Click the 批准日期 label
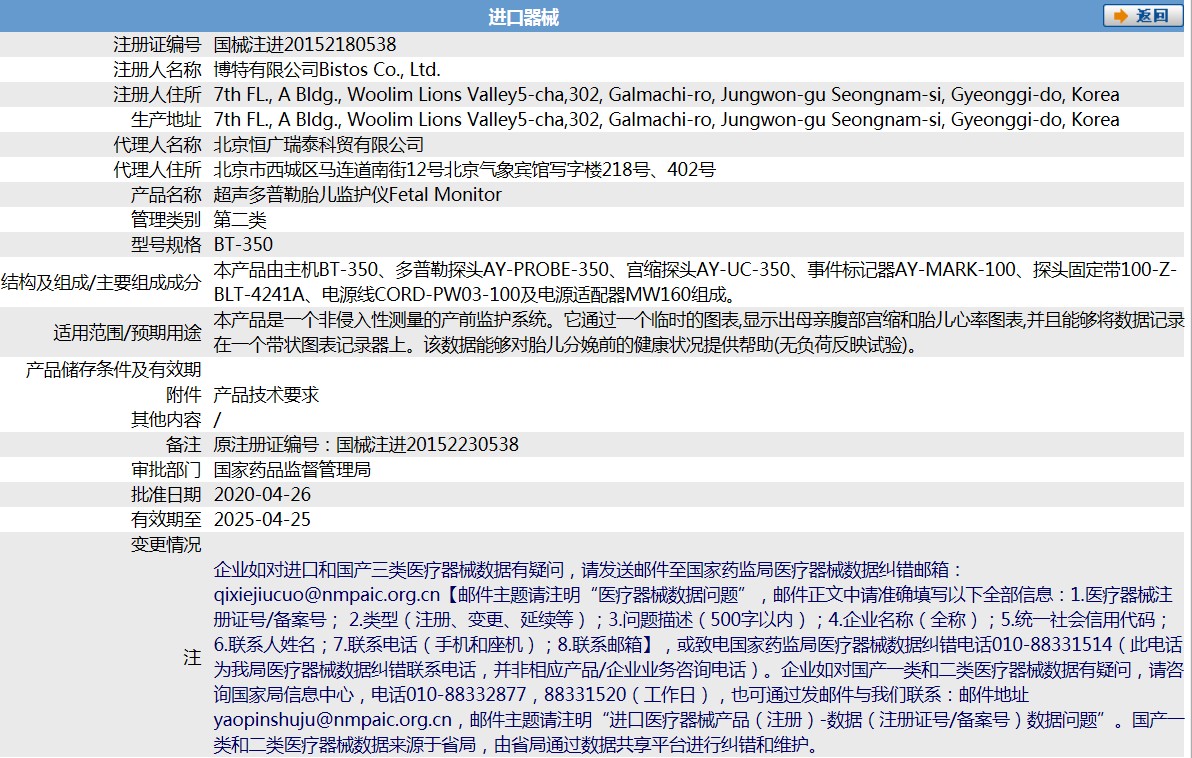This screenshot has height=758, width=1192. pos(166,495)
